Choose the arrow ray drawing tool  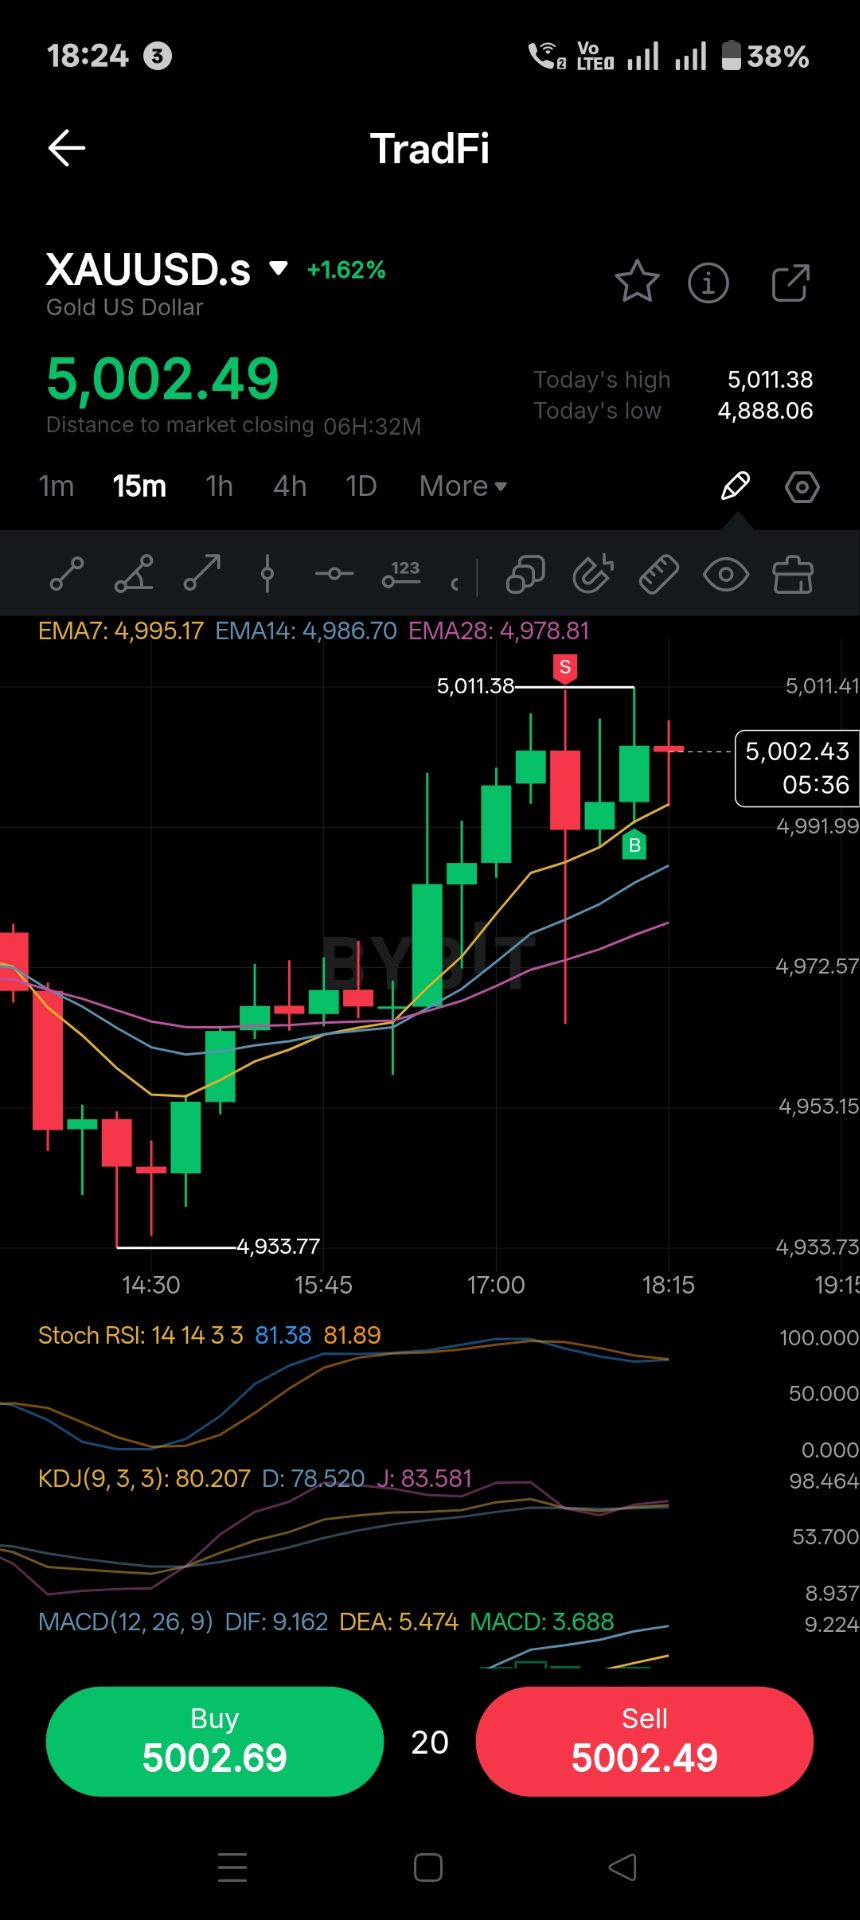(202, 575)
